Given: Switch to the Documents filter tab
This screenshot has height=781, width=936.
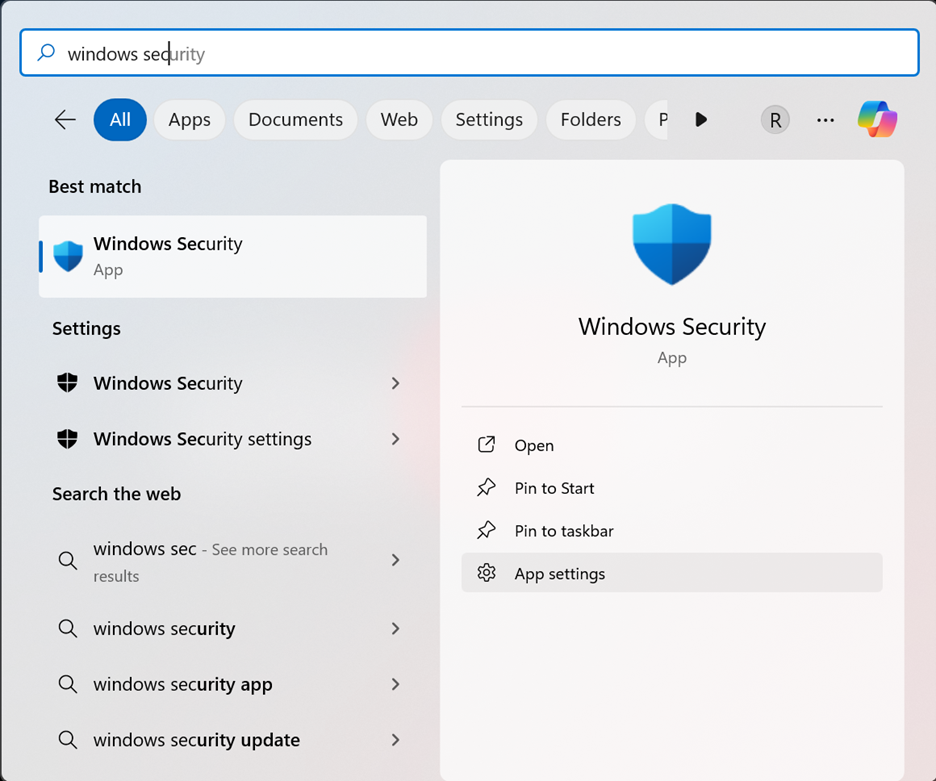Looking at the screenshot, I should coord(295,119).
